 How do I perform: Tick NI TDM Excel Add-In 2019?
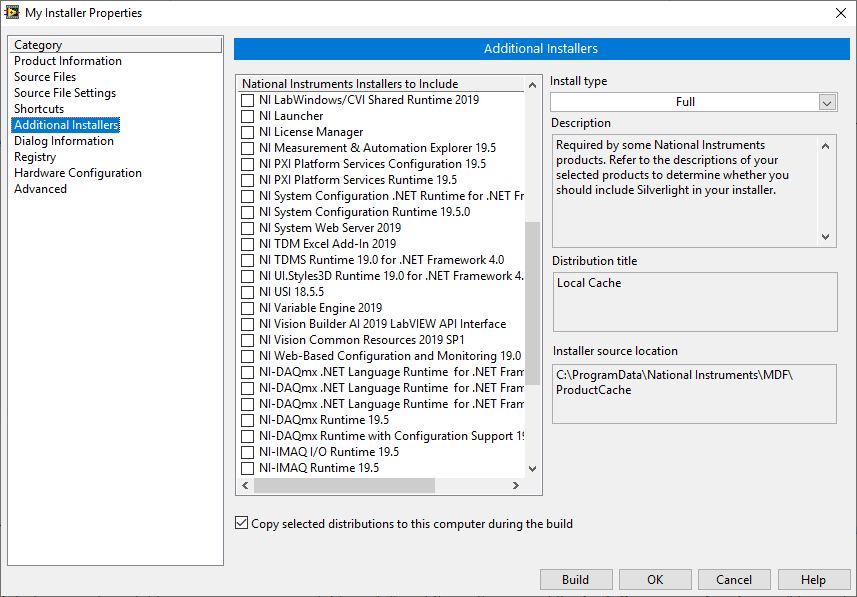pyautogui.click(x=248, y=244)
